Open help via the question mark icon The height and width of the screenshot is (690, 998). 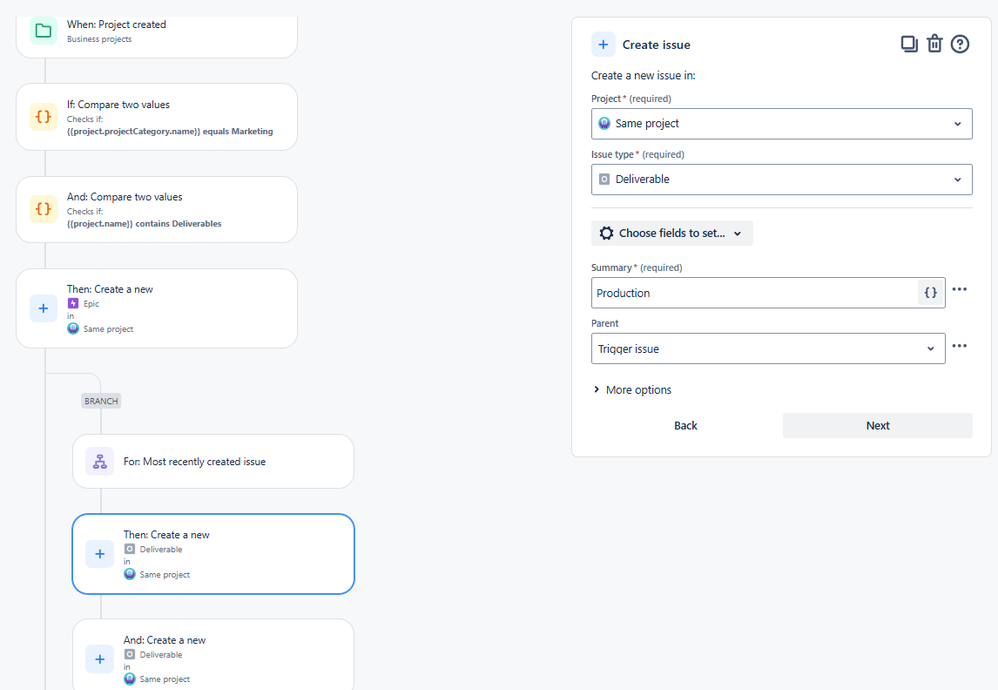[x=960, y=44]
